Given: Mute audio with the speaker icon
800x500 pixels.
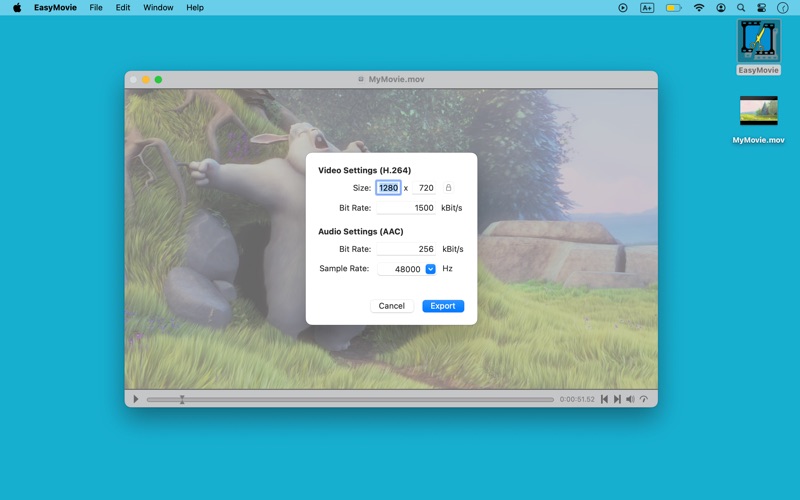Looking at the screenshot, I should (631, 399).
